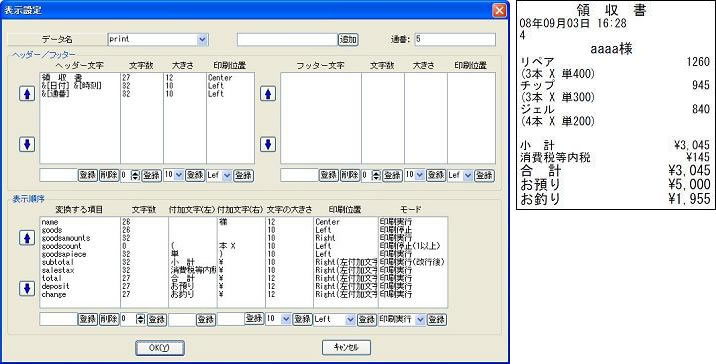This screenshot has width=716, height=364.
Task: Click 登録 for 付加文字(右) input
Action: tap(254, 318)
